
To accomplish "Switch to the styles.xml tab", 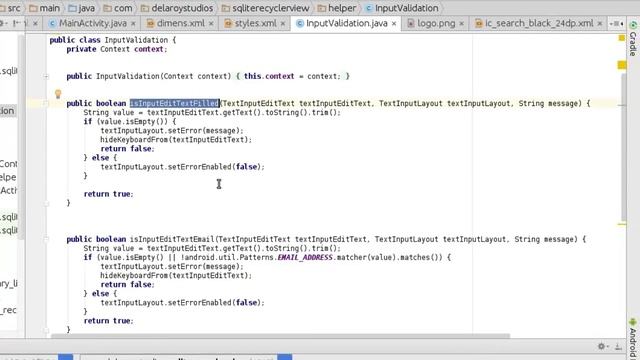I will tap(256, 24).
